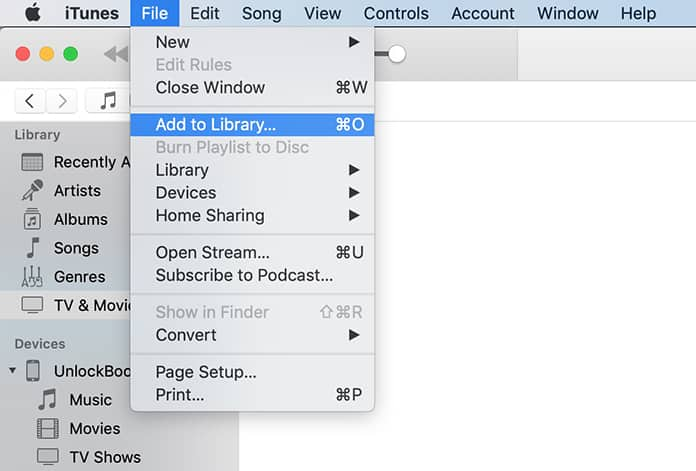Click the red close window button
This screenshot has width=696, height=471.
point(23,54)
